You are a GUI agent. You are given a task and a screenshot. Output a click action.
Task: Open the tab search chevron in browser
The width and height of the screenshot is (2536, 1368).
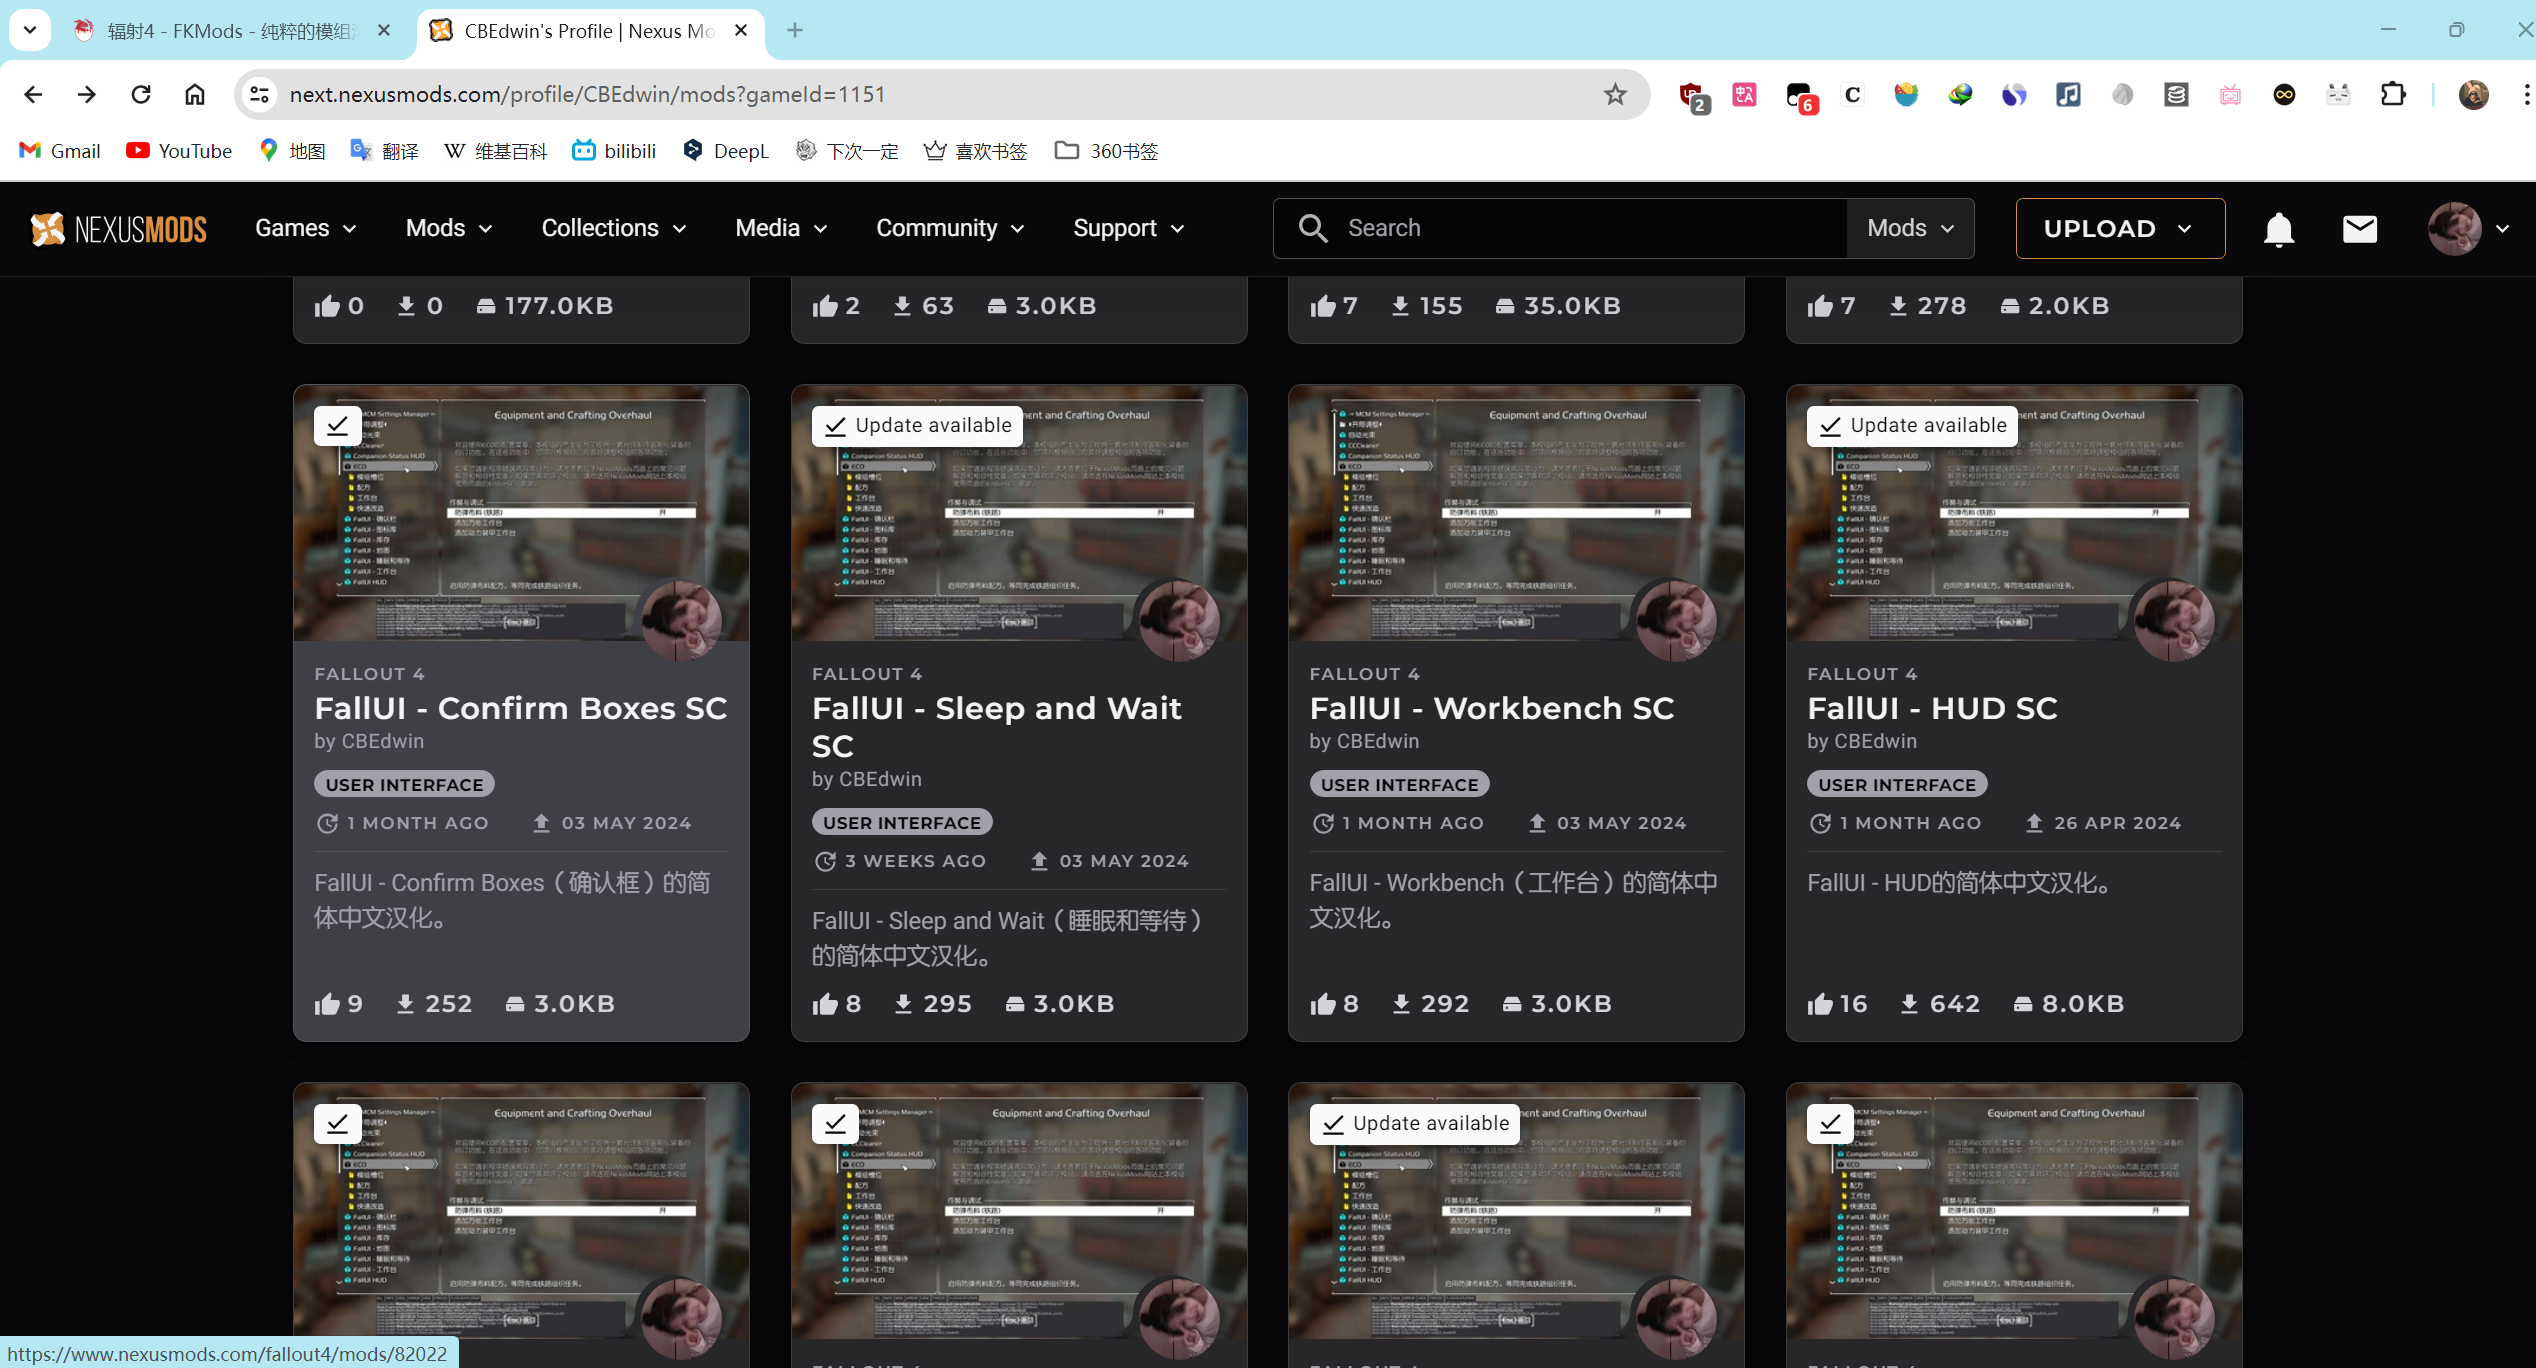[30, 30]
